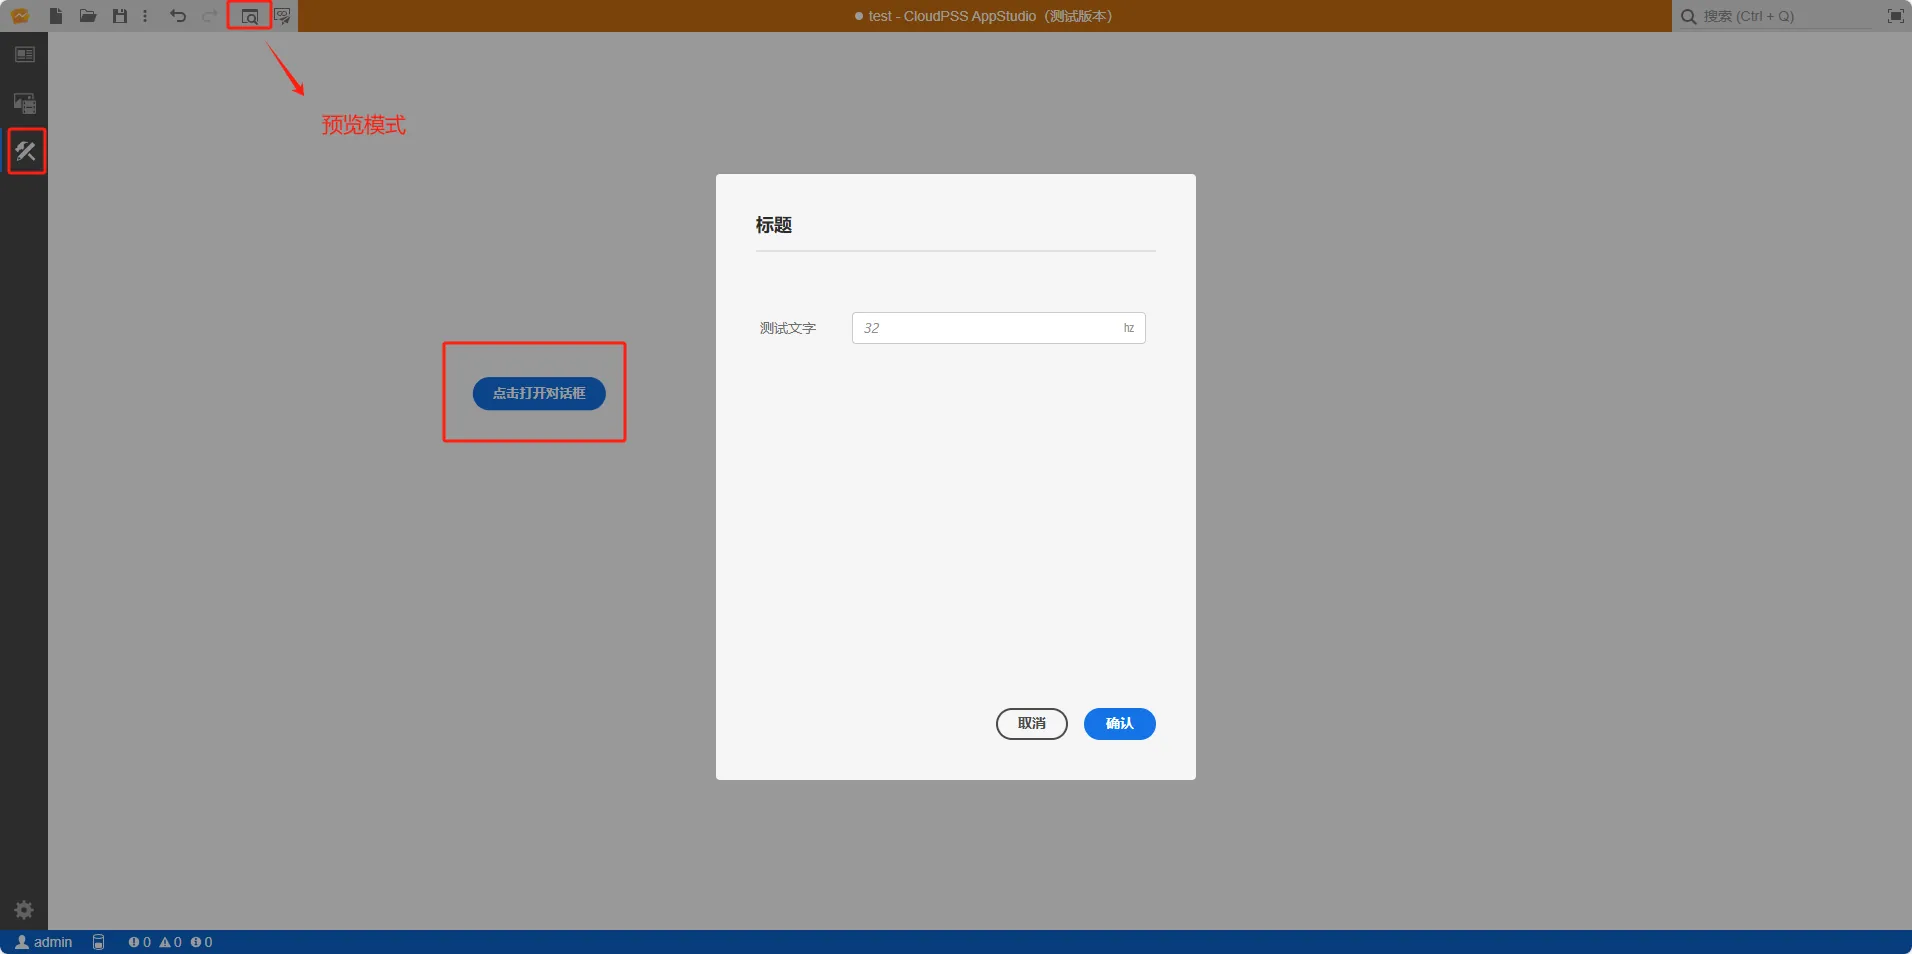Click the hz unit suffix

click(1129, 328)
